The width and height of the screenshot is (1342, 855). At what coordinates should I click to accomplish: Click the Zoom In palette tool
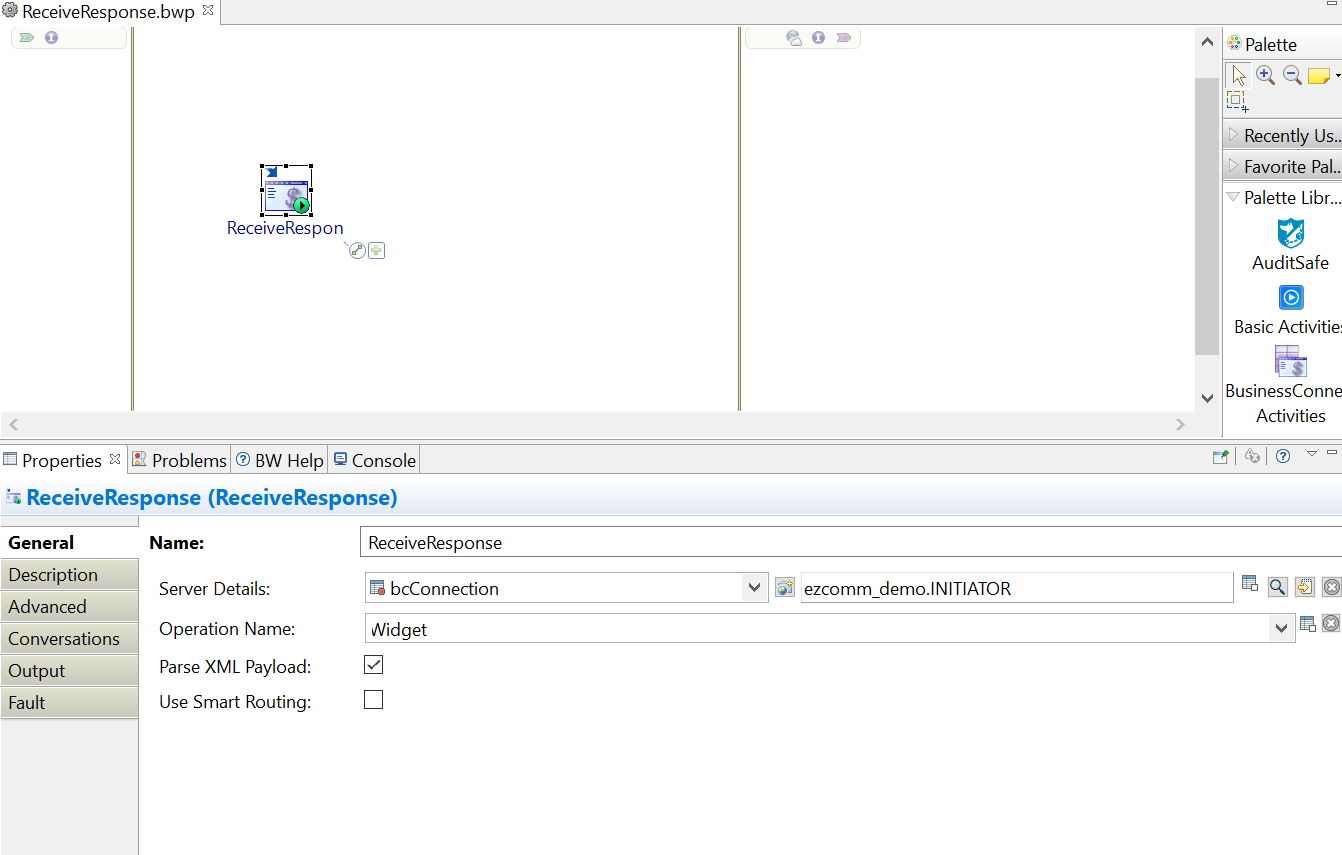click(x=1265, y=75)
